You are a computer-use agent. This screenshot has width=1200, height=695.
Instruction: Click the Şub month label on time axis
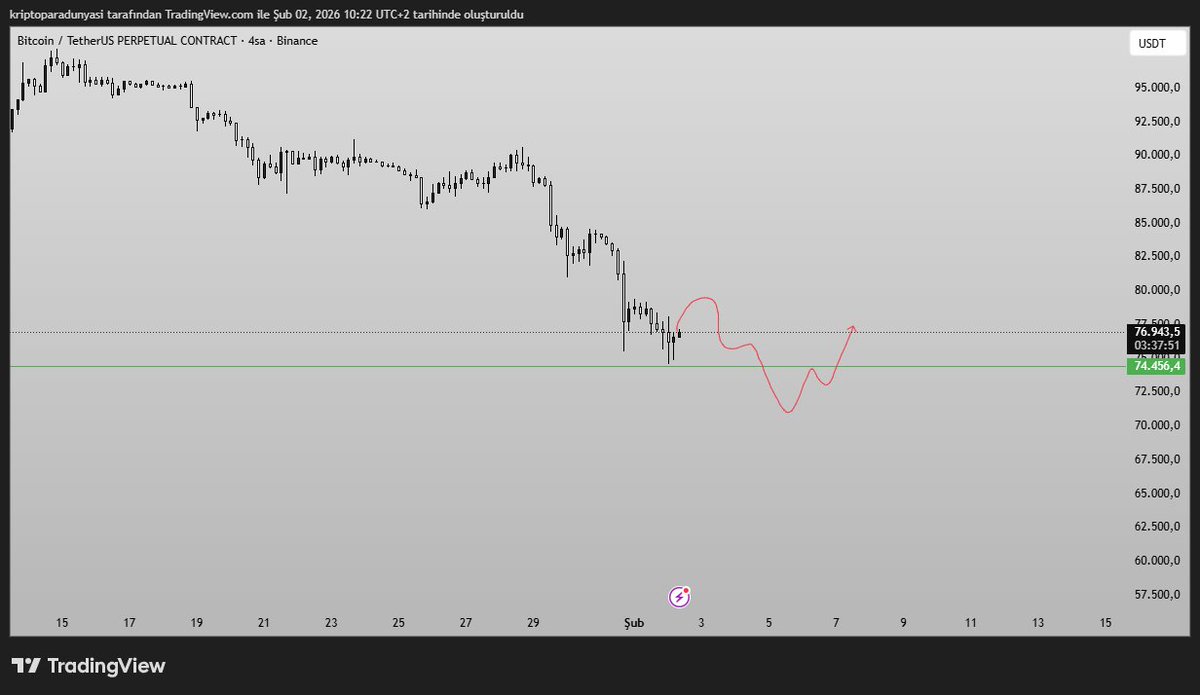point(634,623)
